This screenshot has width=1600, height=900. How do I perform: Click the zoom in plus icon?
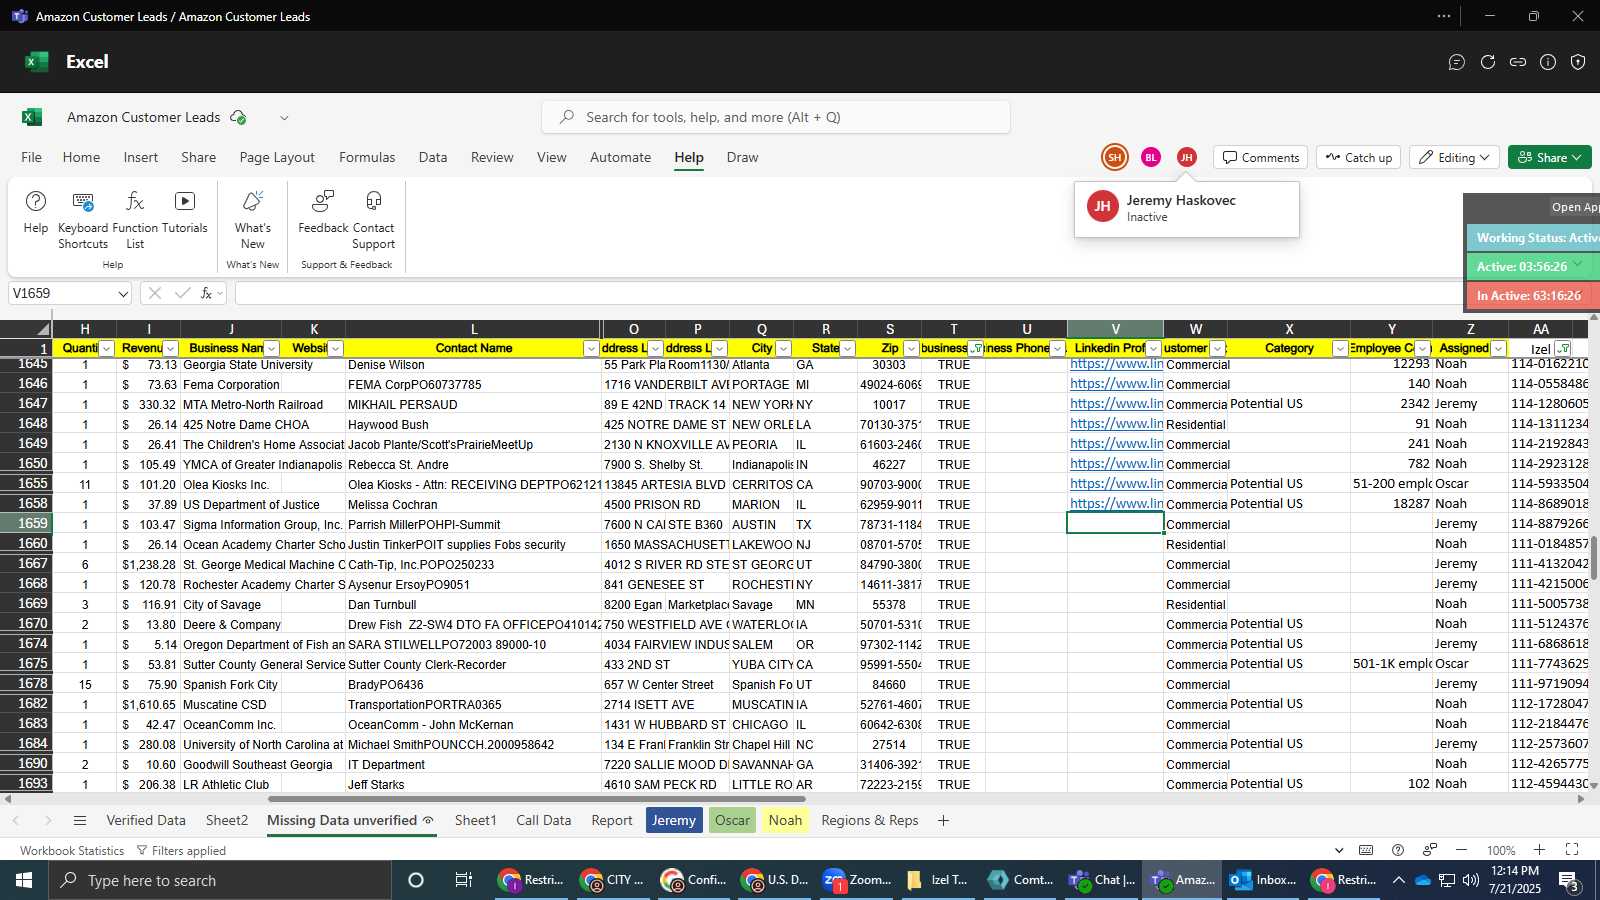(x=1539, y=850)
